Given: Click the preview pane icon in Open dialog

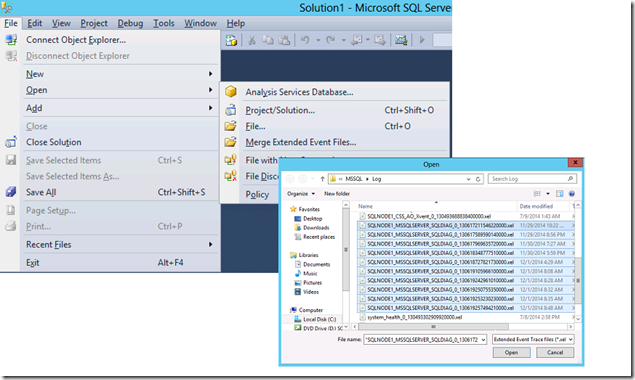Looking at the screenshot, I should tap(560, 194).
